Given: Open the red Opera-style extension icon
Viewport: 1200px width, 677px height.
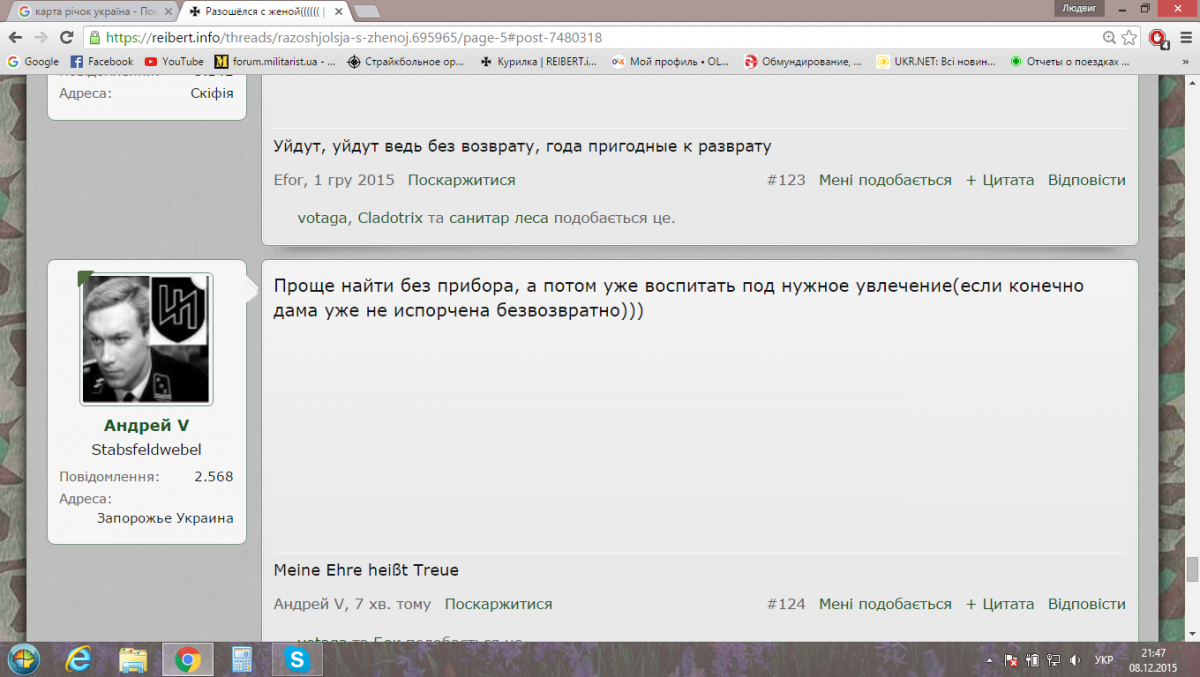Looking at the screenshot, I should point(1158,38).
